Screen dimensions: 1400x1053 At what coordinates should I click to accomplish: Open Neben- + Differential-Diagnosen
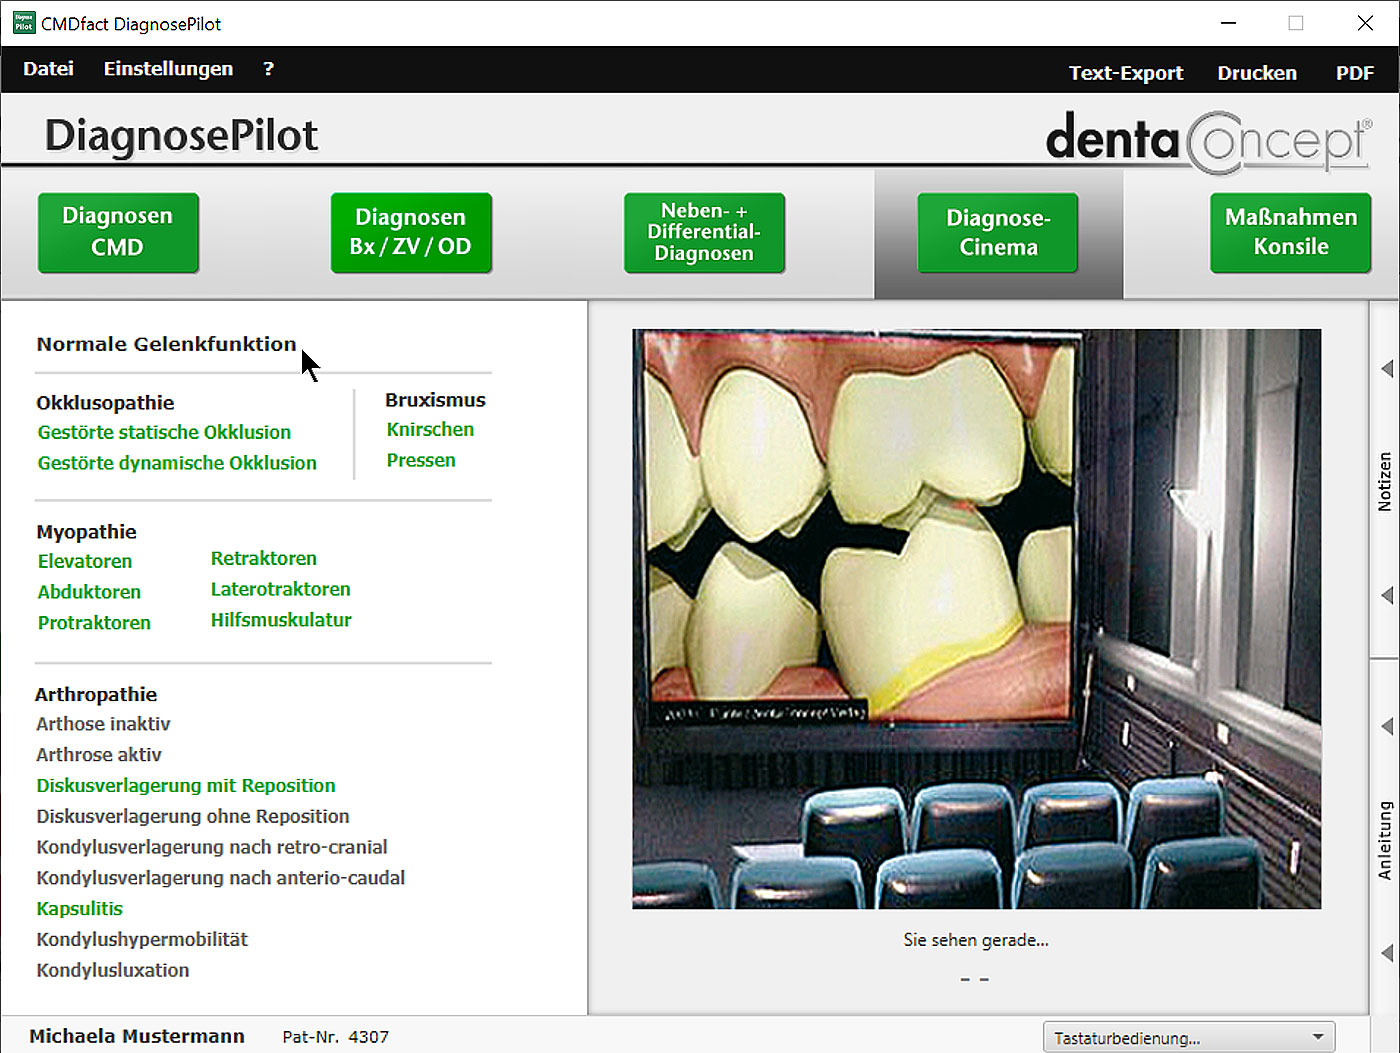coord(704,232)
